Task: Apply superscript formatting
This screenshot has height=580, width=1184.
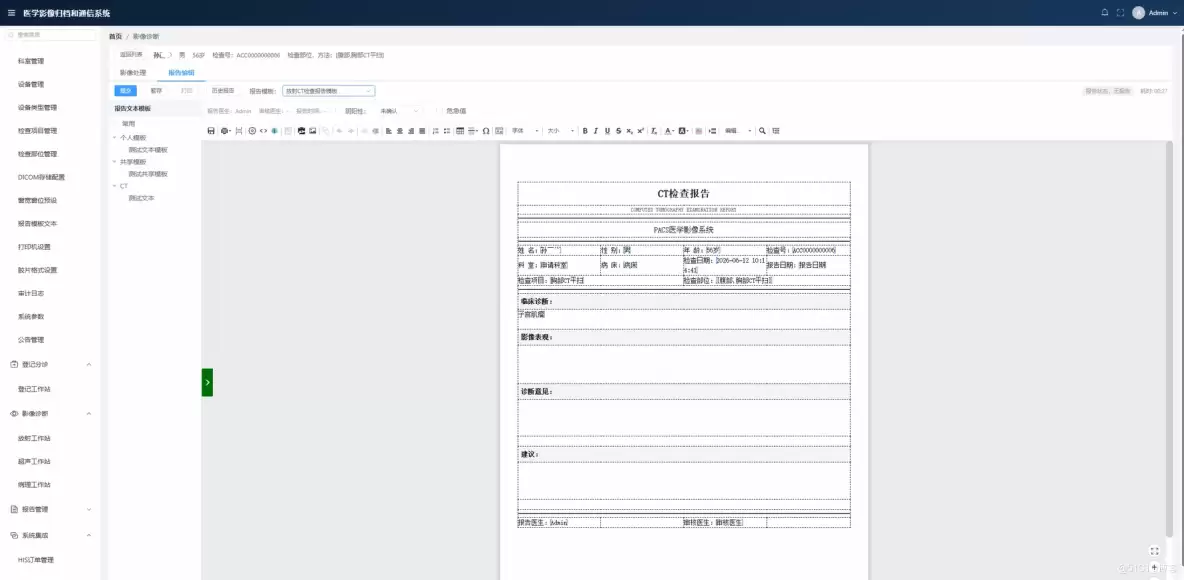Action: (640, 131)
